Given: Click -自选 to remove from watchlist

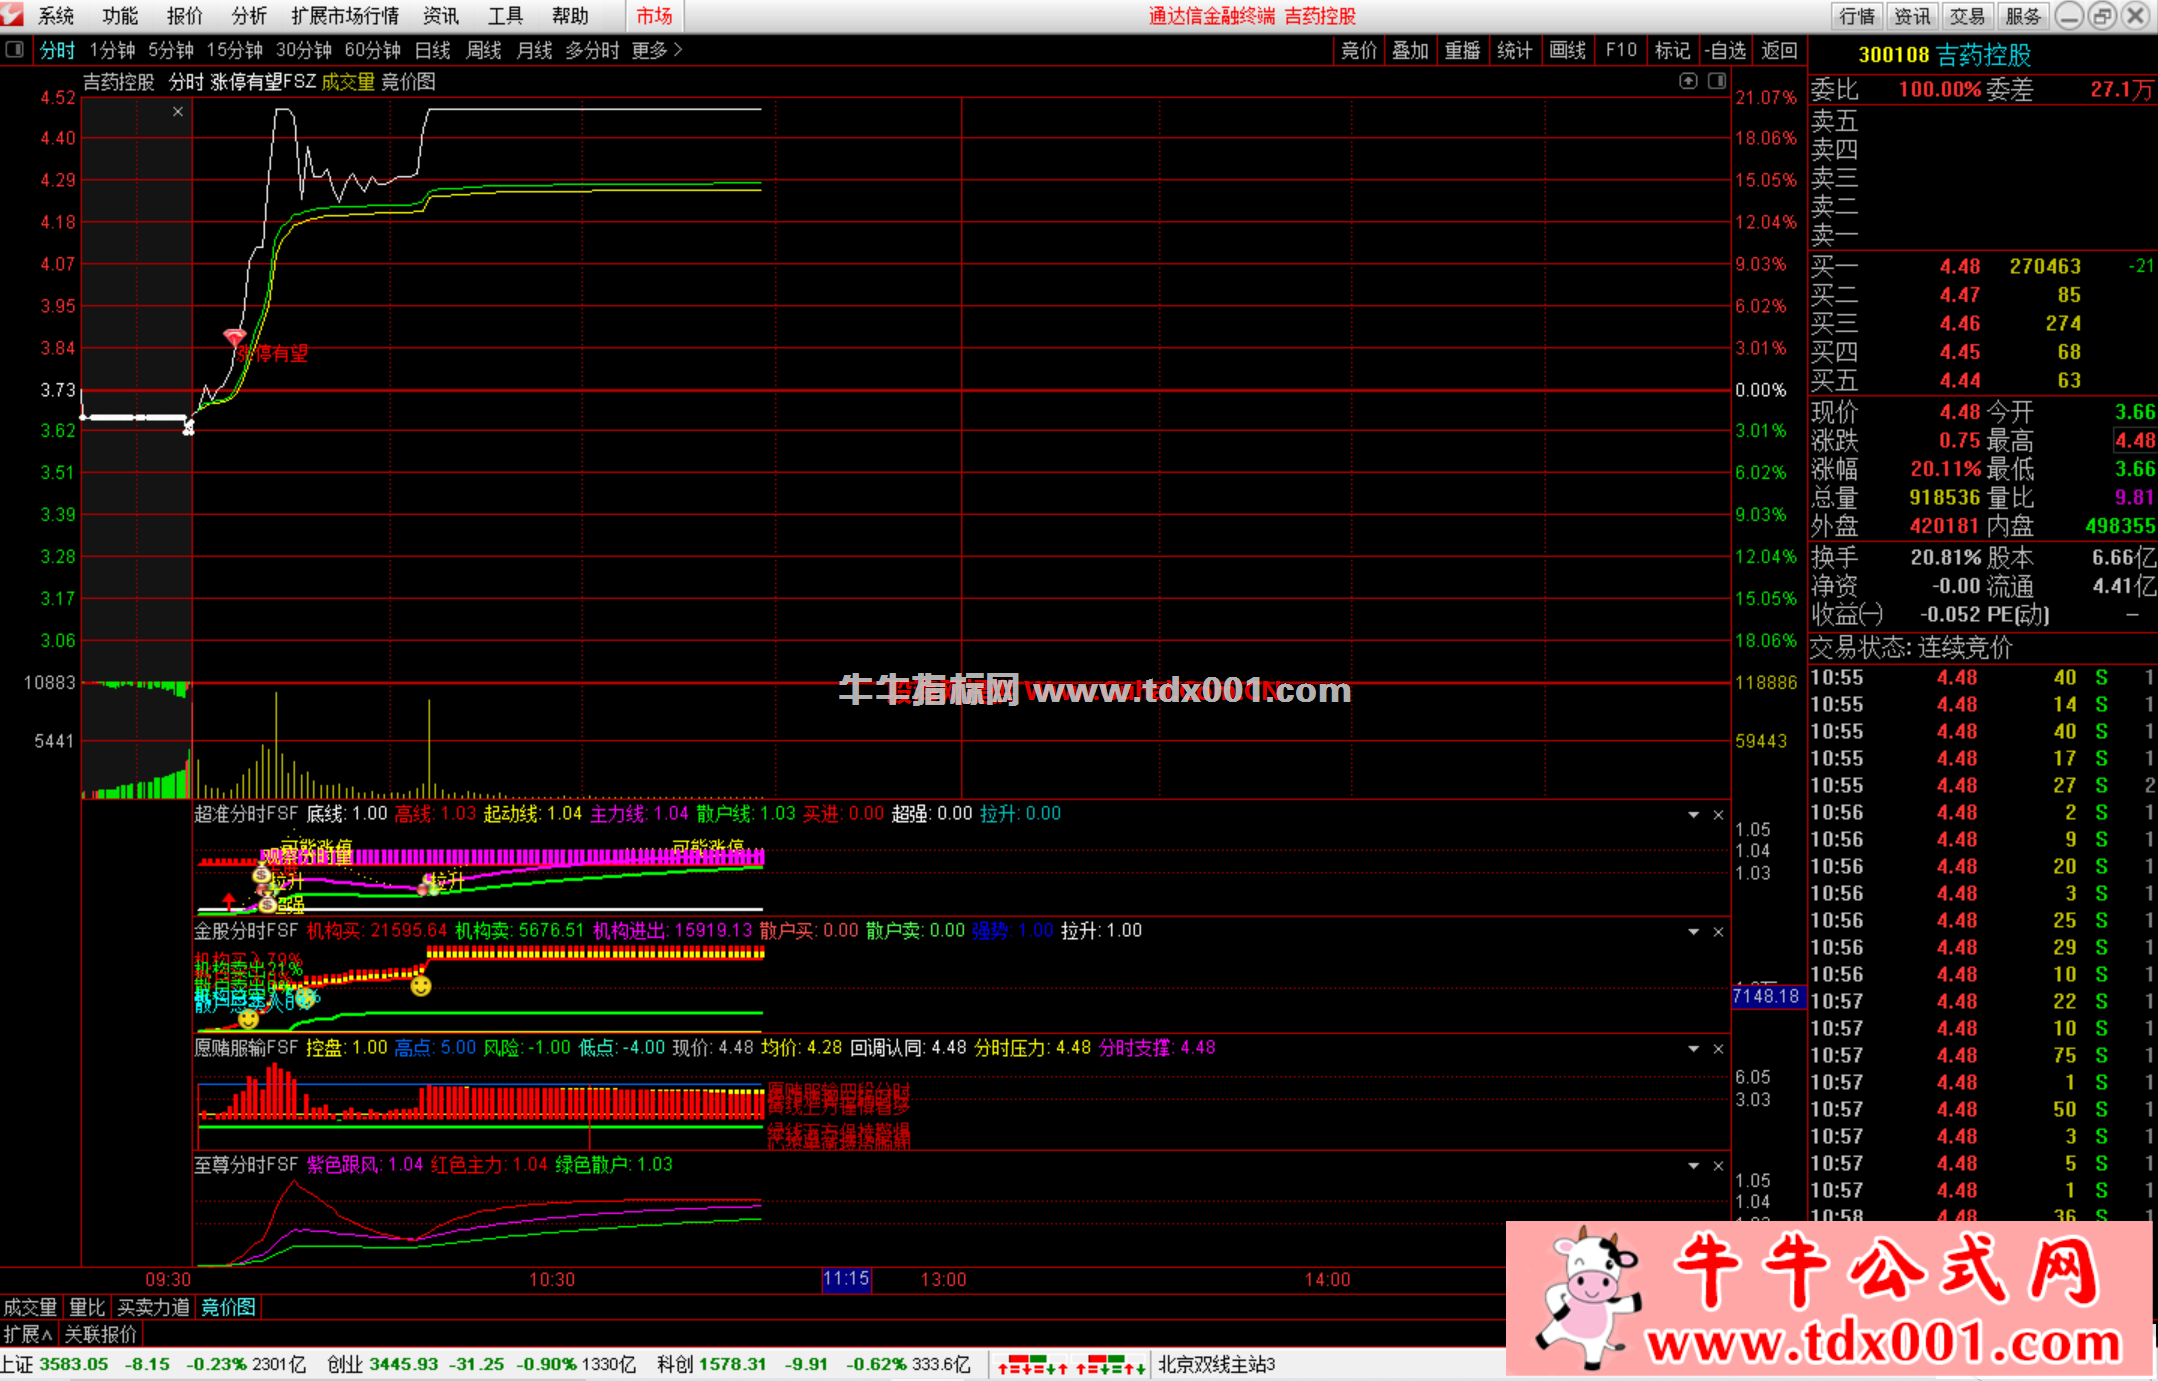Looking at the screenshot, I should point(1725,50).
